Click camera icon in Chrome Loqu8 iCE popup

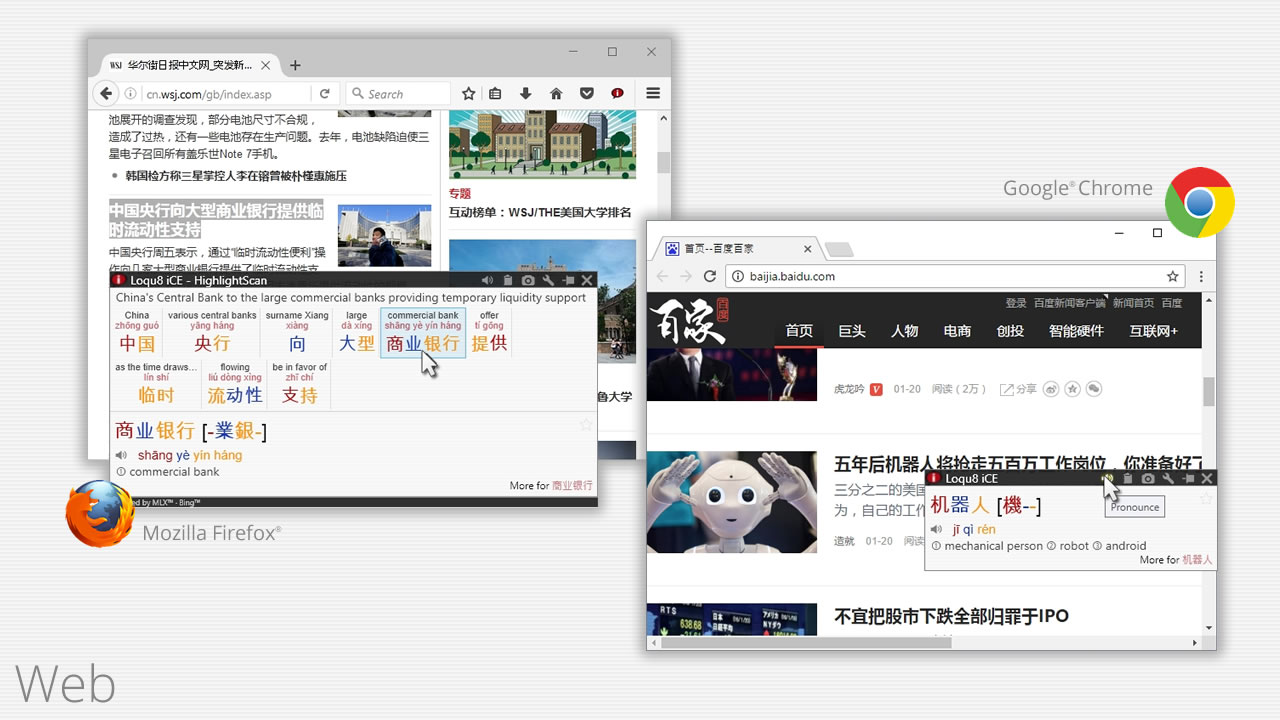coord(1148,479)
